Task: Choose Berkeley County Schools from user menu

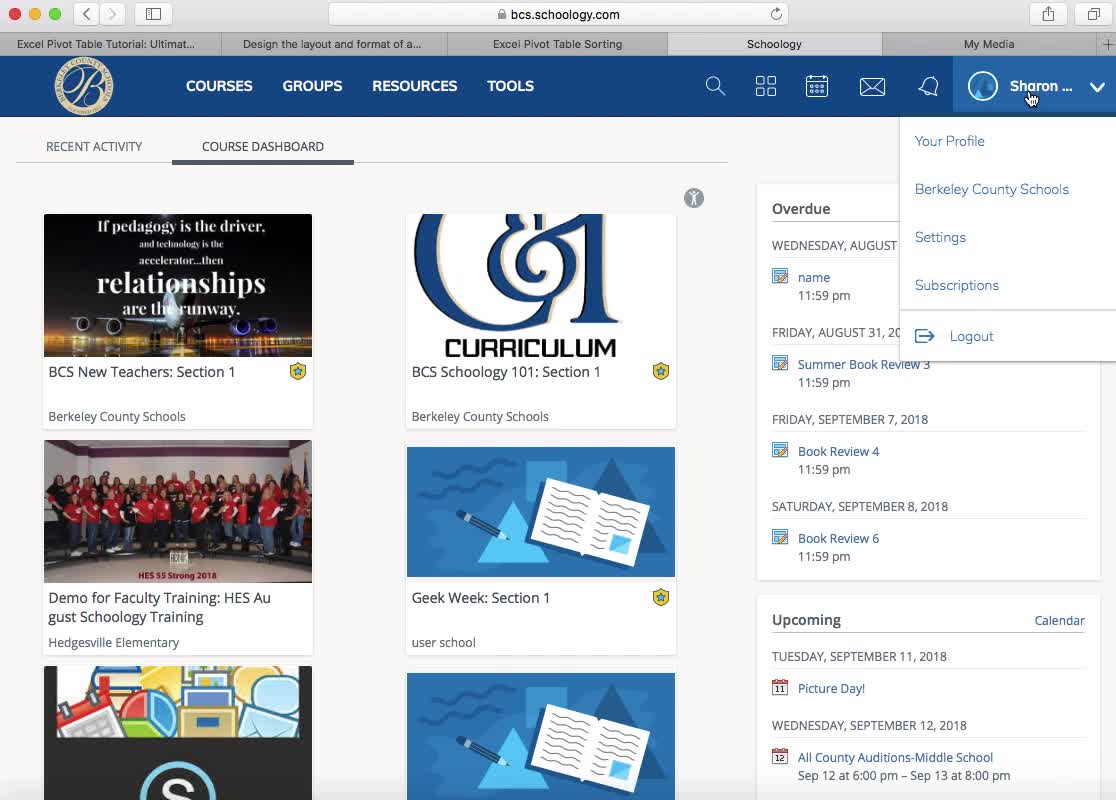Action: tap(991, 189)
